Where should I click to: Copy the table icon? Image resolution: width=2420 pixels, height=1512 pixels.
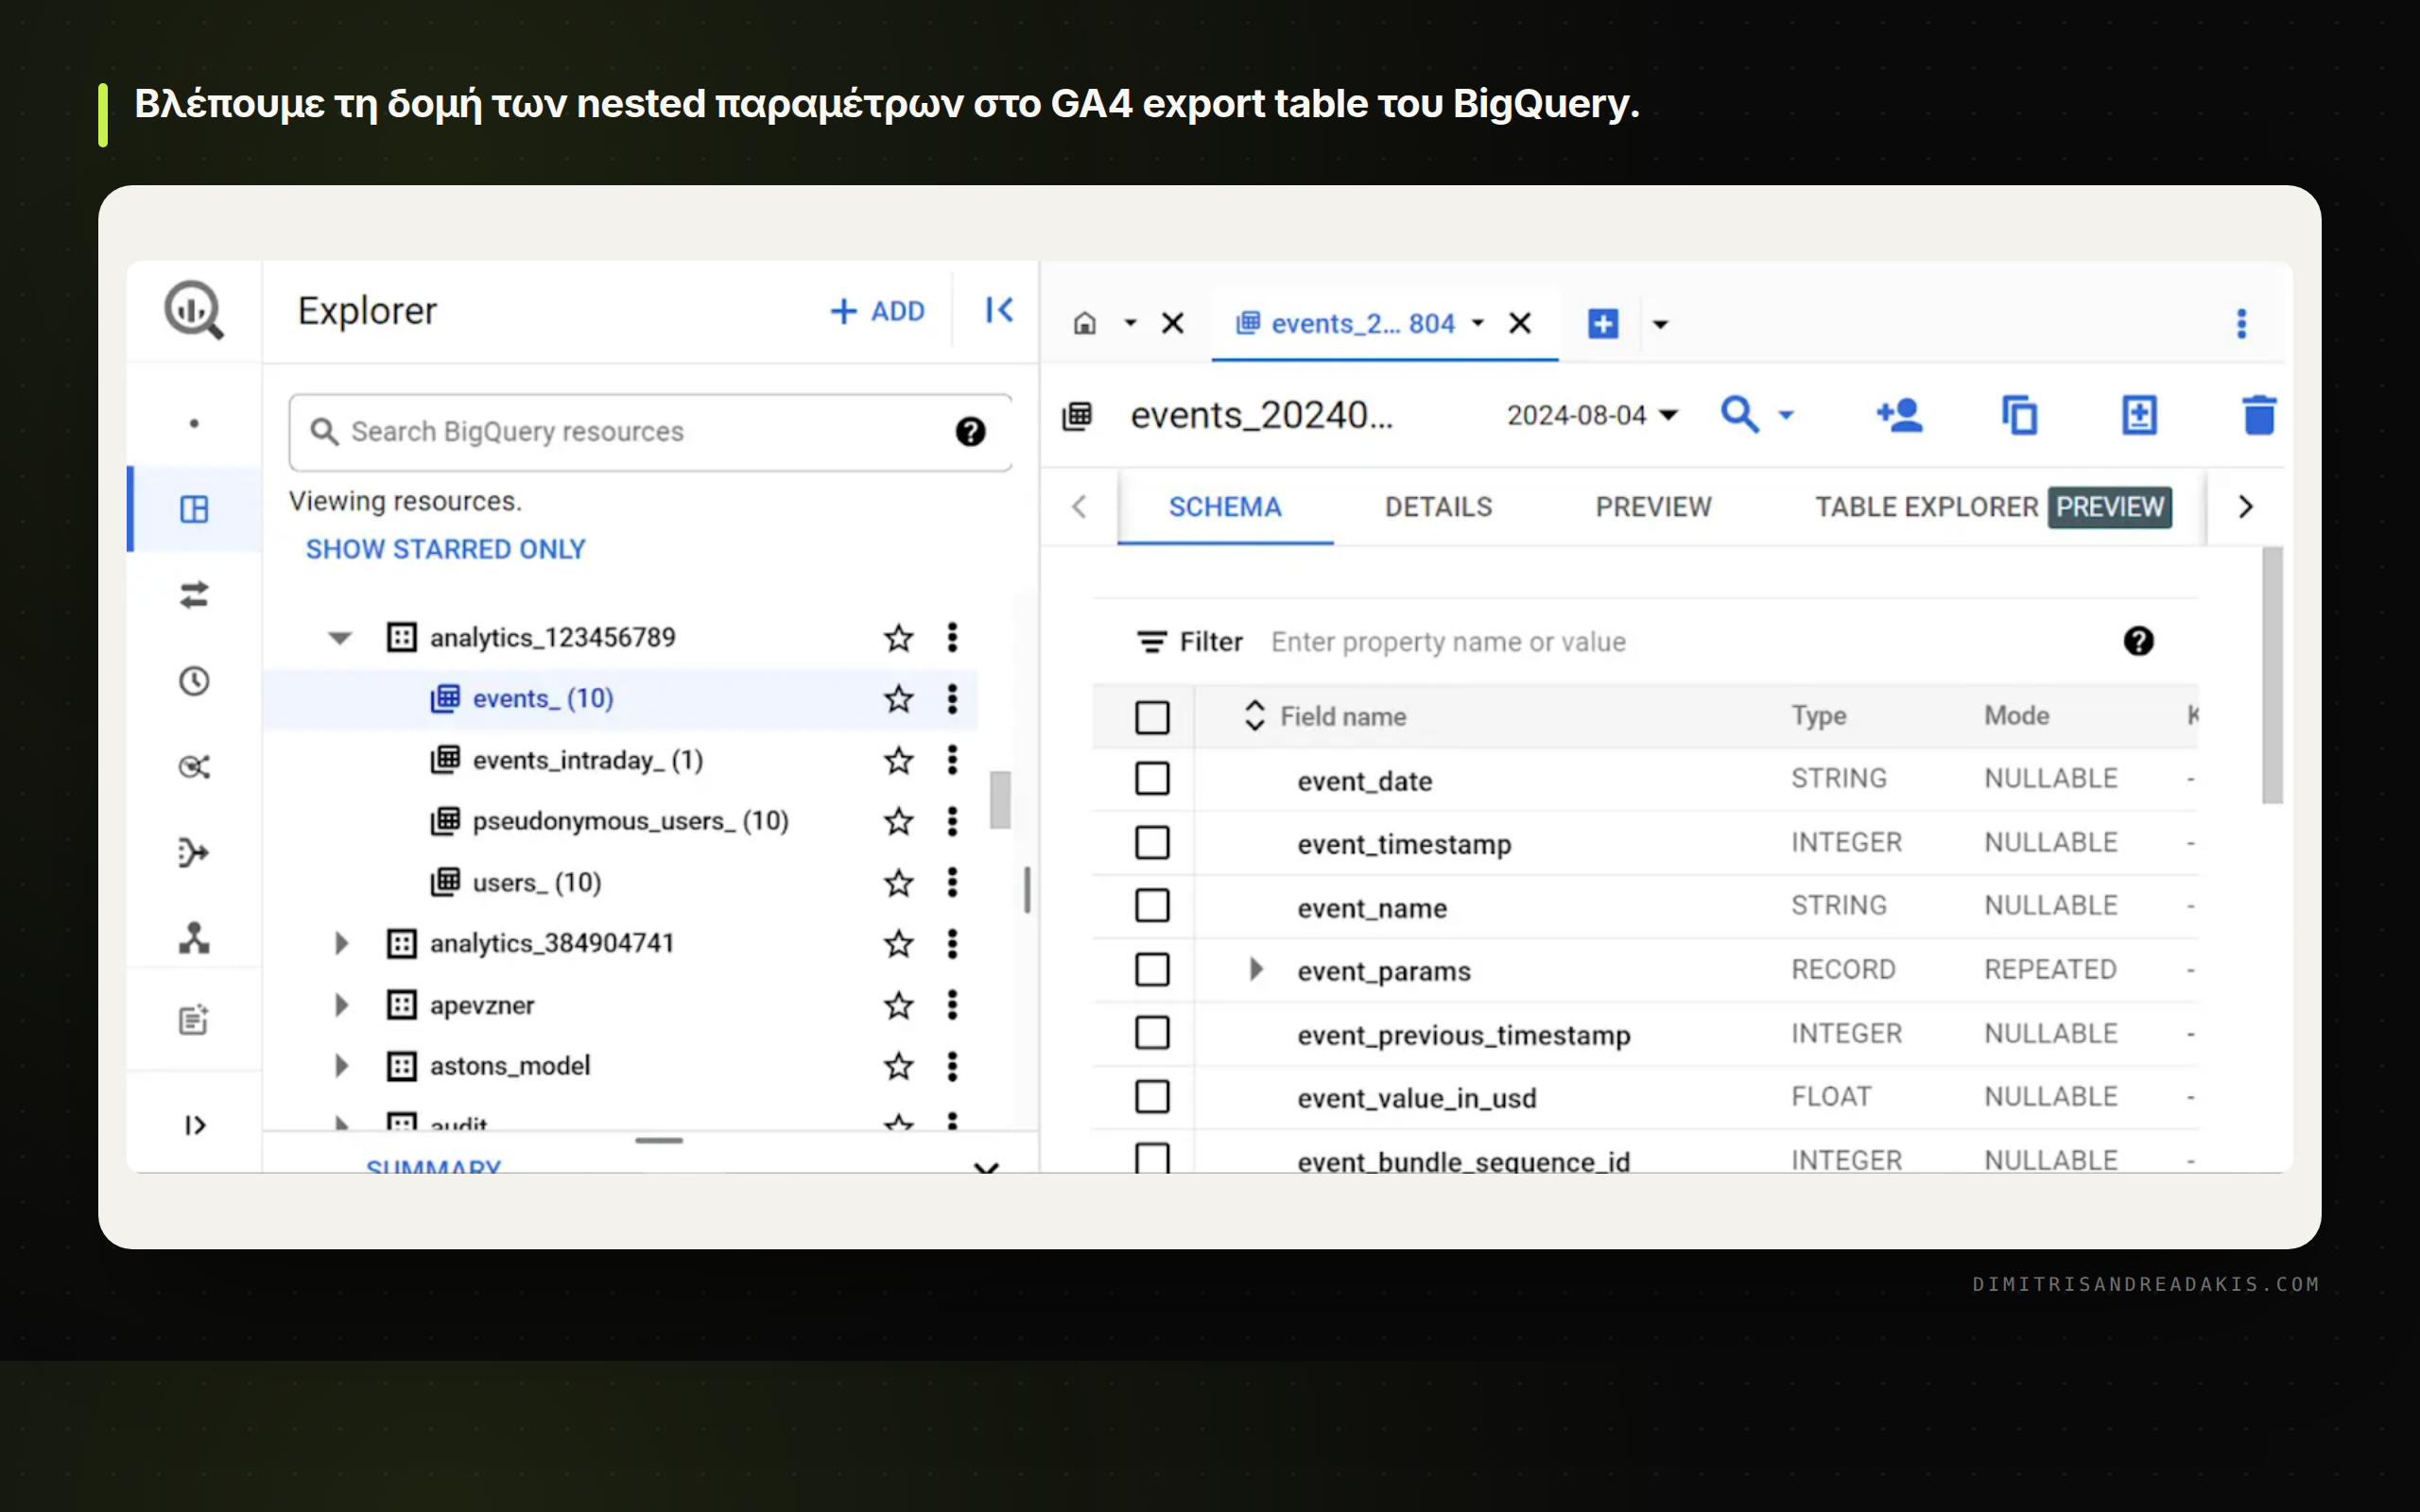click(x=2019, y=415)
